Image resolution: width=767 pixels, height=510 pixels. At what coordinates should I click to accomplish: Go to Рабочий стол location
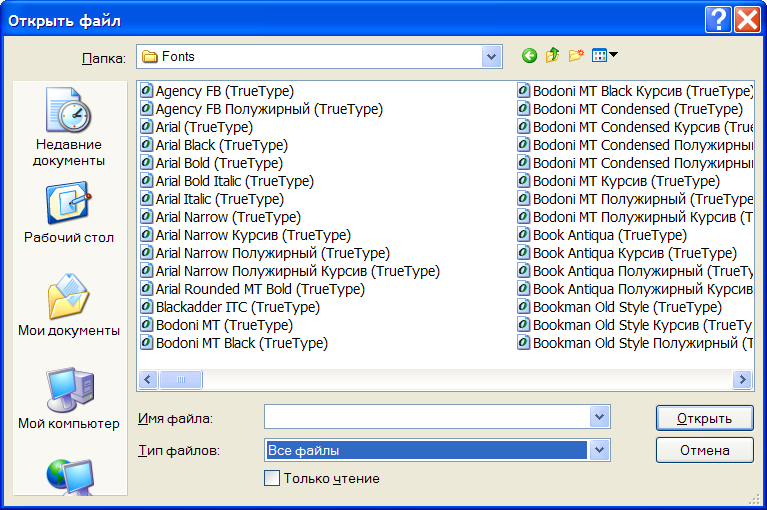68,212
